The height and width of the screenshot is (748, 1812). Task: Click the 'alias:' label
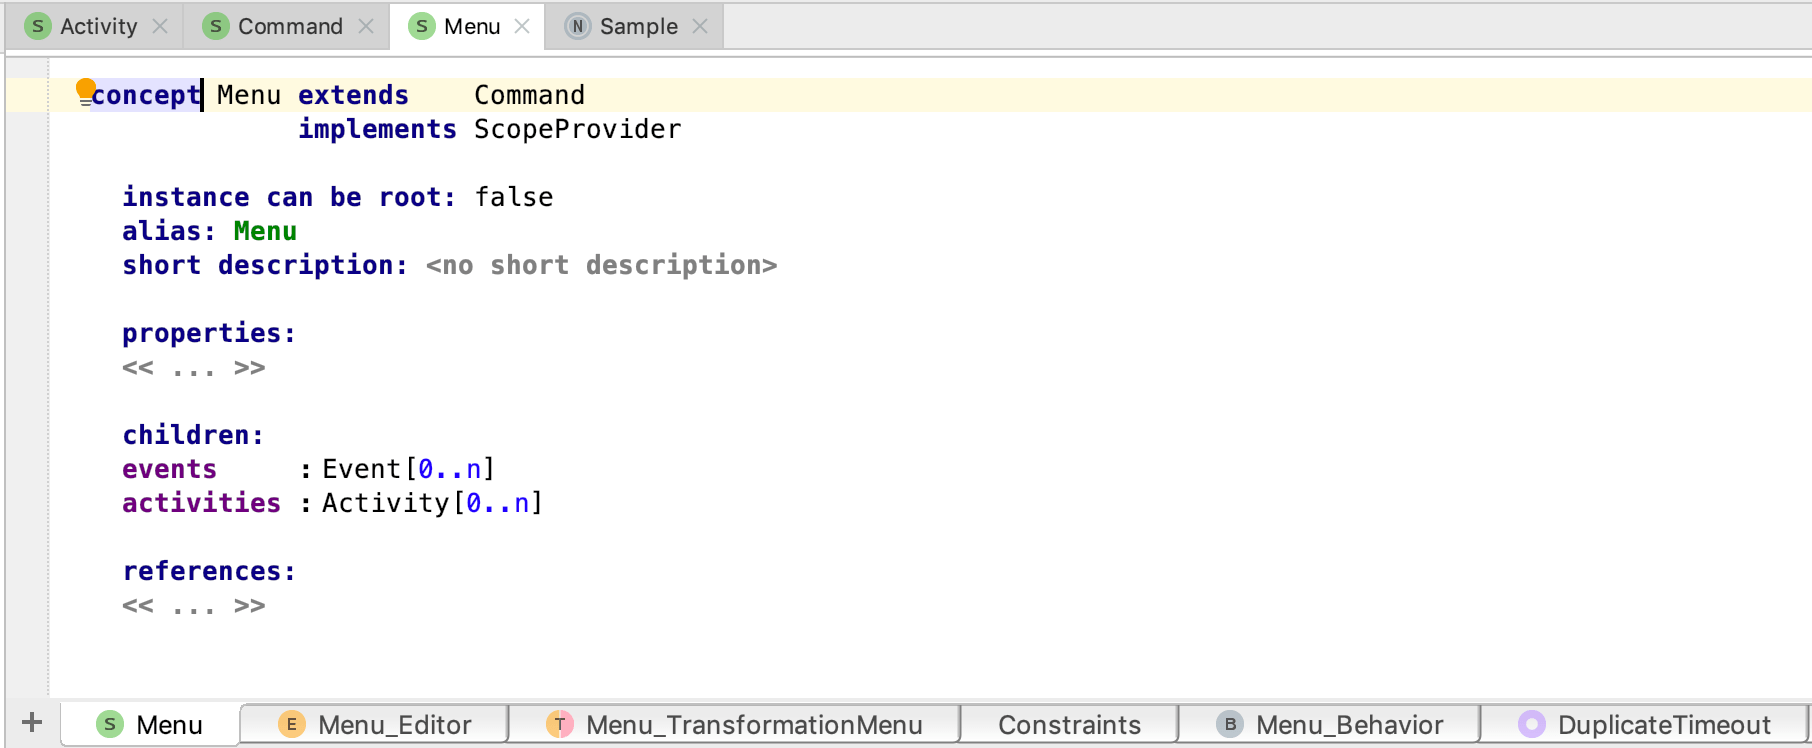[x=169, y=231]
